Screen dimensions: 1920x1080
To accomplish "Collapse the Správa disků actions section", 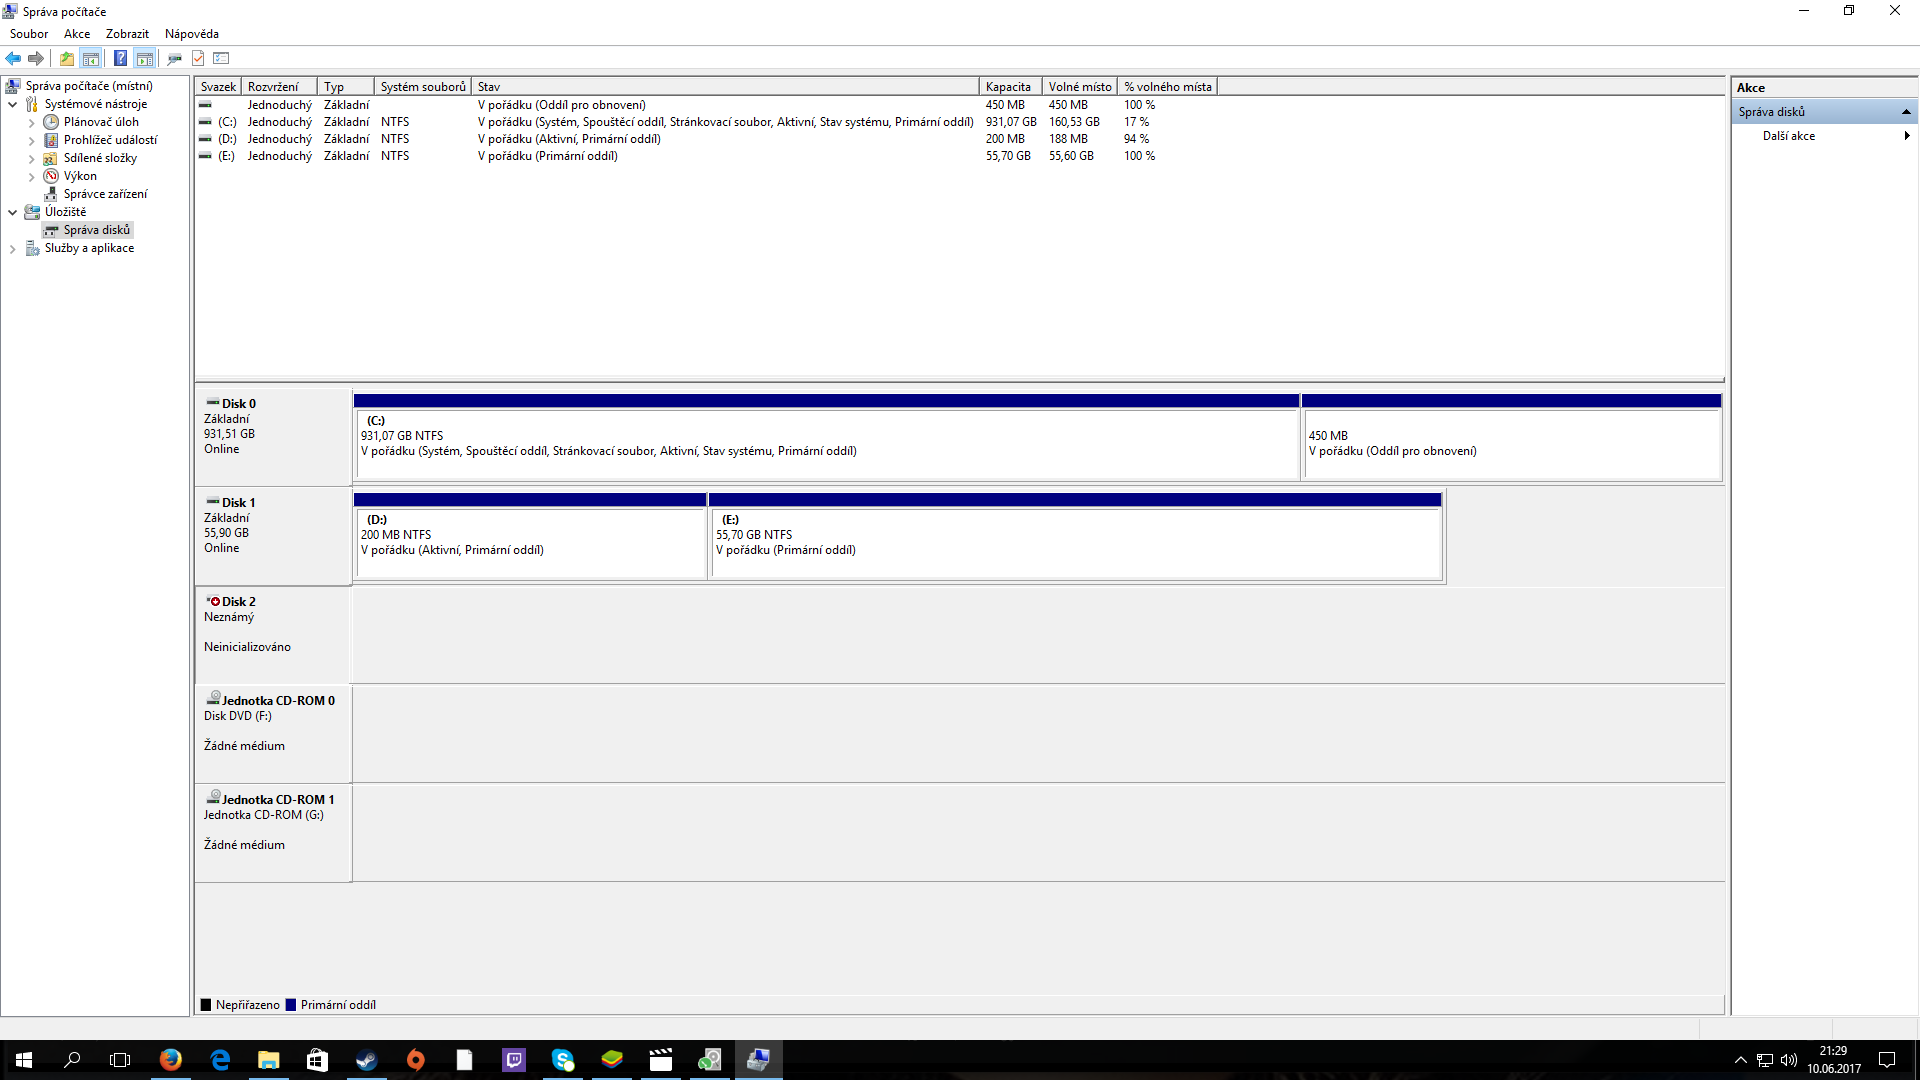I will coord(1906,112).
